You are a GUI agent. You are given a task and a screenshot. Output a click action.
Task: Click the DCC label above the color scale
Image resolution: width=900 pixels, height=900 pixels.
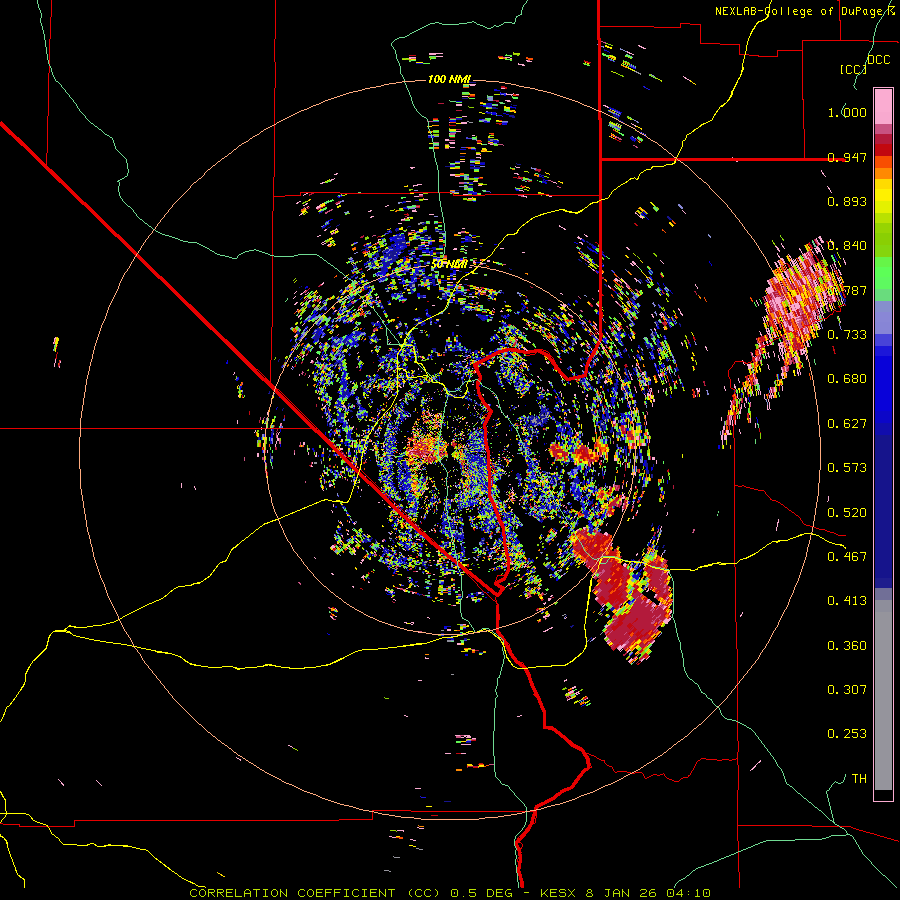(x=879, y=59)
